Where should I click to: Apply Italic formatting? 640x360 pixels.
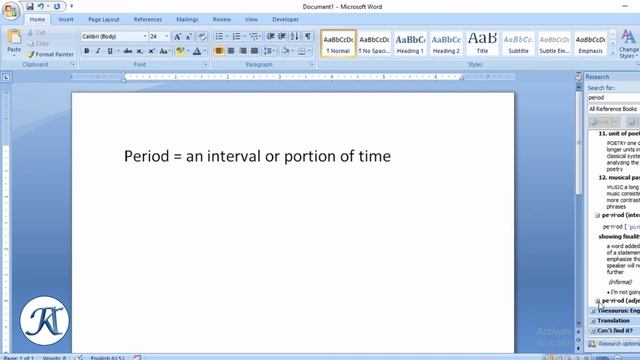[98, 51]
